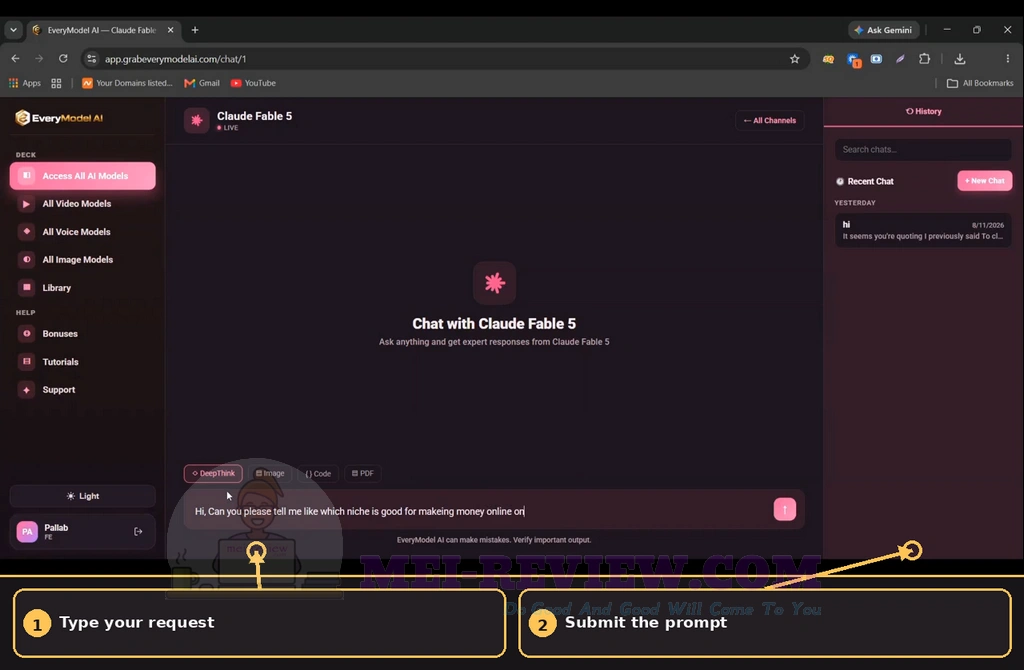Open the Apps bookmark shortcut
Image resolution: width=1024 pixels, height=670 pixels.
[x=25, y=83]
